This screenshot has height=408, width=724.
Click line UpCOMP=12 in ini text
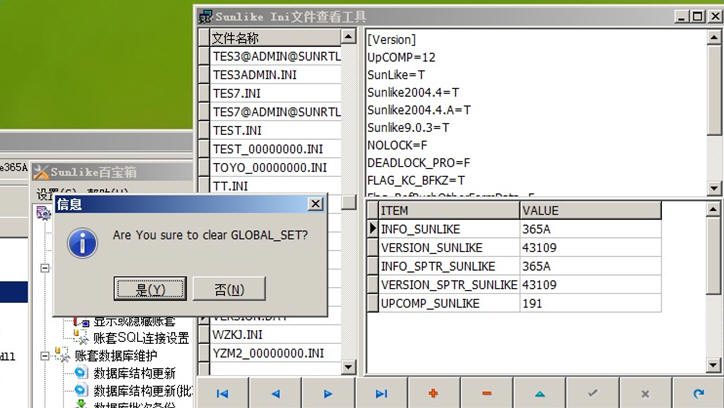coord(401,57)
